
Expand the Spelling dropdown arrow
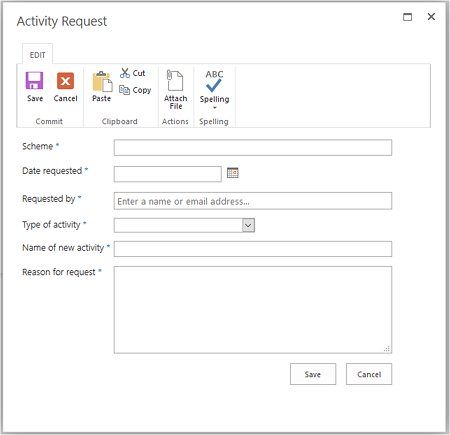tap(215, 107)
